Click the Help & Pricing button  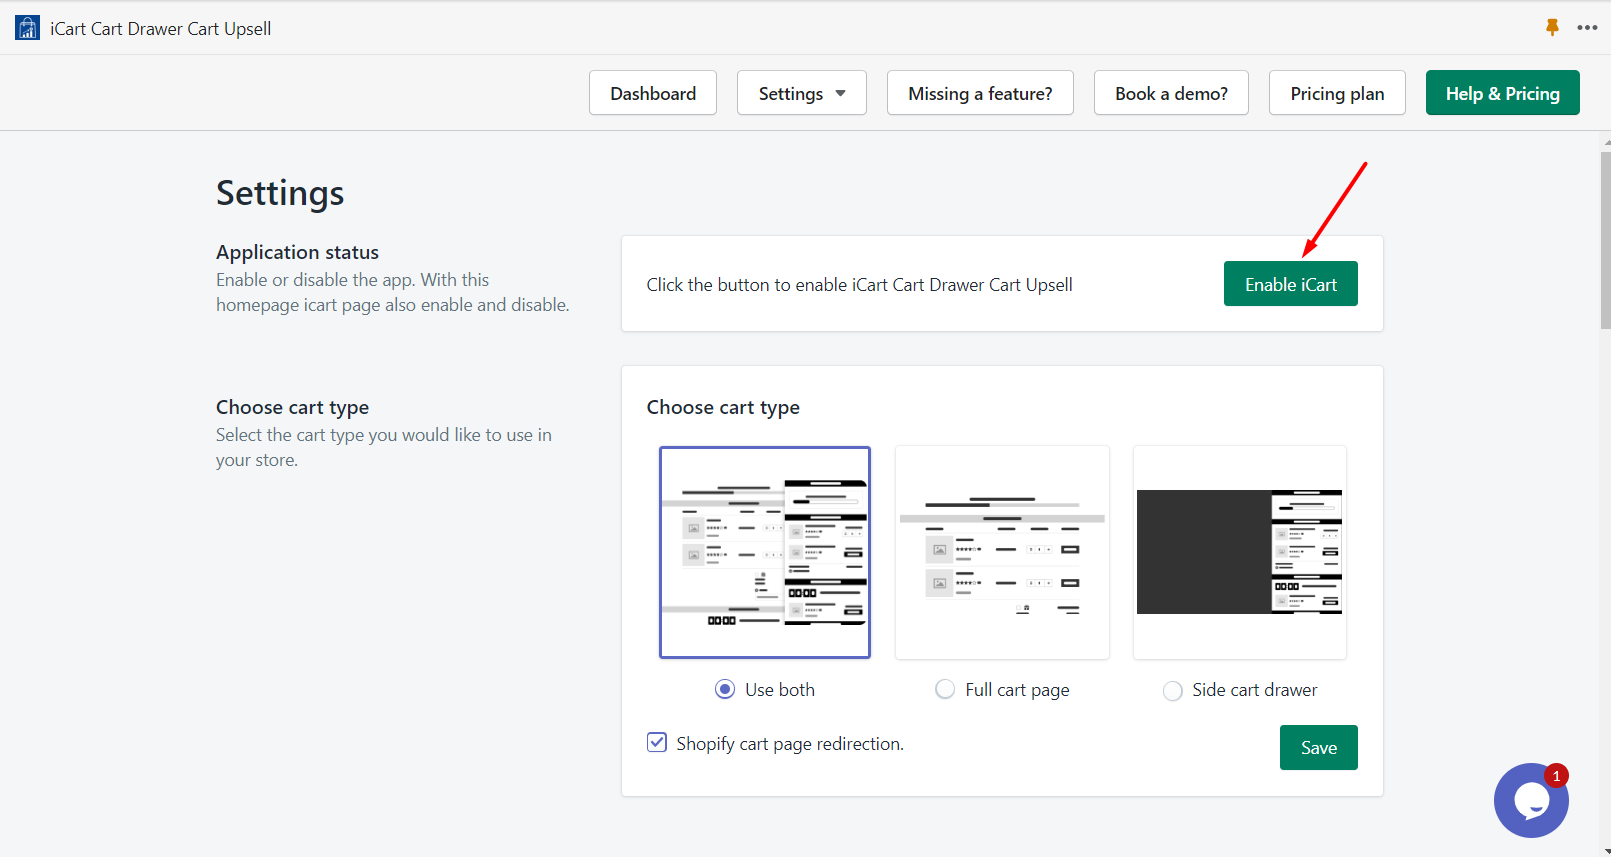tap(1502, 93)
